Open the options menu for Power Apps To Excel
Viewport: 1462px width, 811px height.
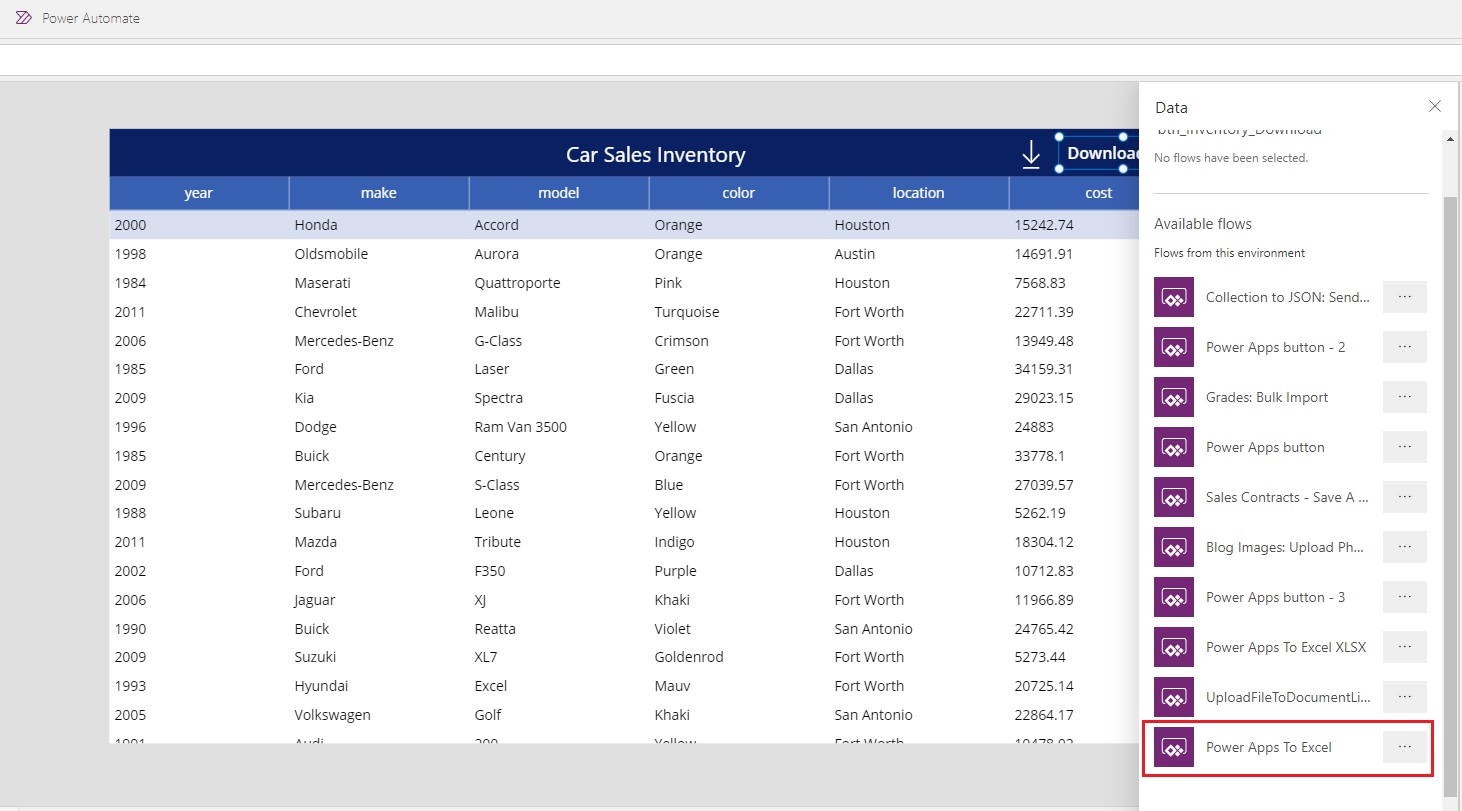point(1404,747)
